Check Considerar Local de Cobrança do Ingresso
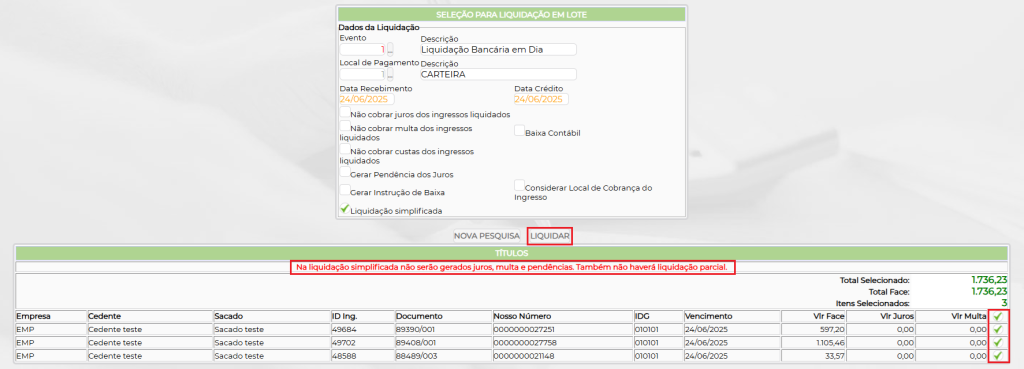The height and width of the screenshot is (369, 1024). tap(519, 185)
